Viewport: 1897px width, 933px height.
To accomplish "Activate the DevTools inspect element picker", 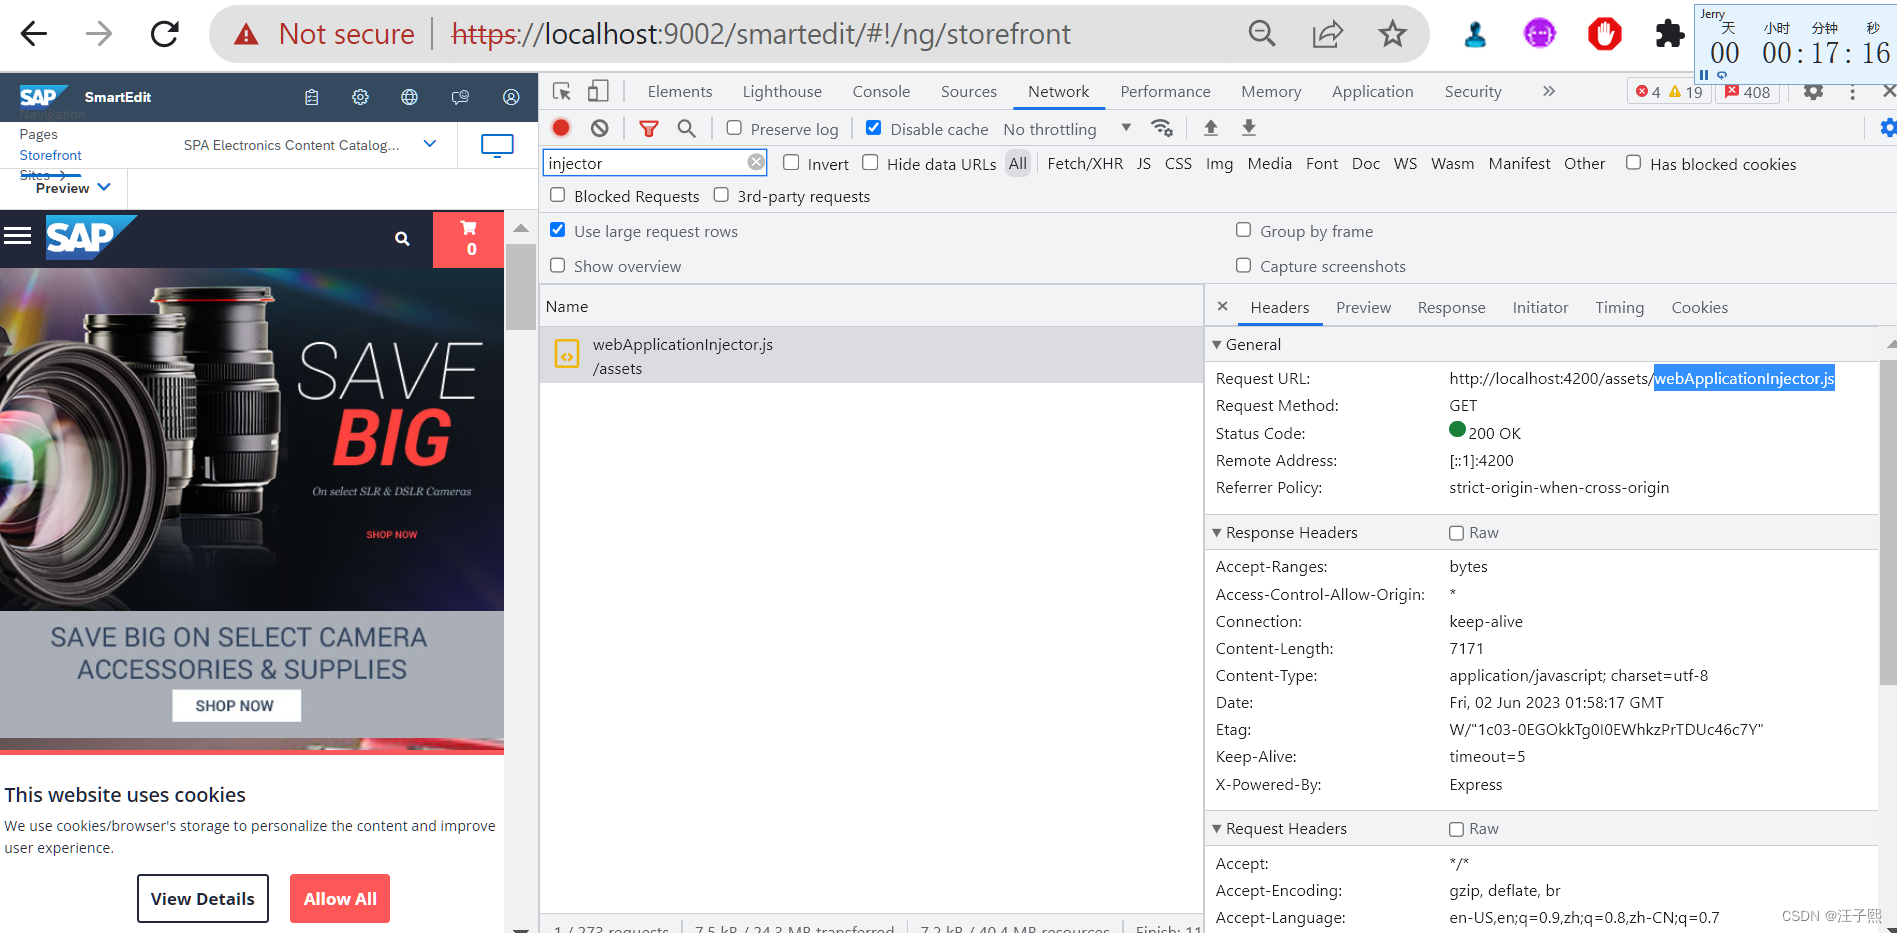I will pyautogui.click(x=562, y=91).
